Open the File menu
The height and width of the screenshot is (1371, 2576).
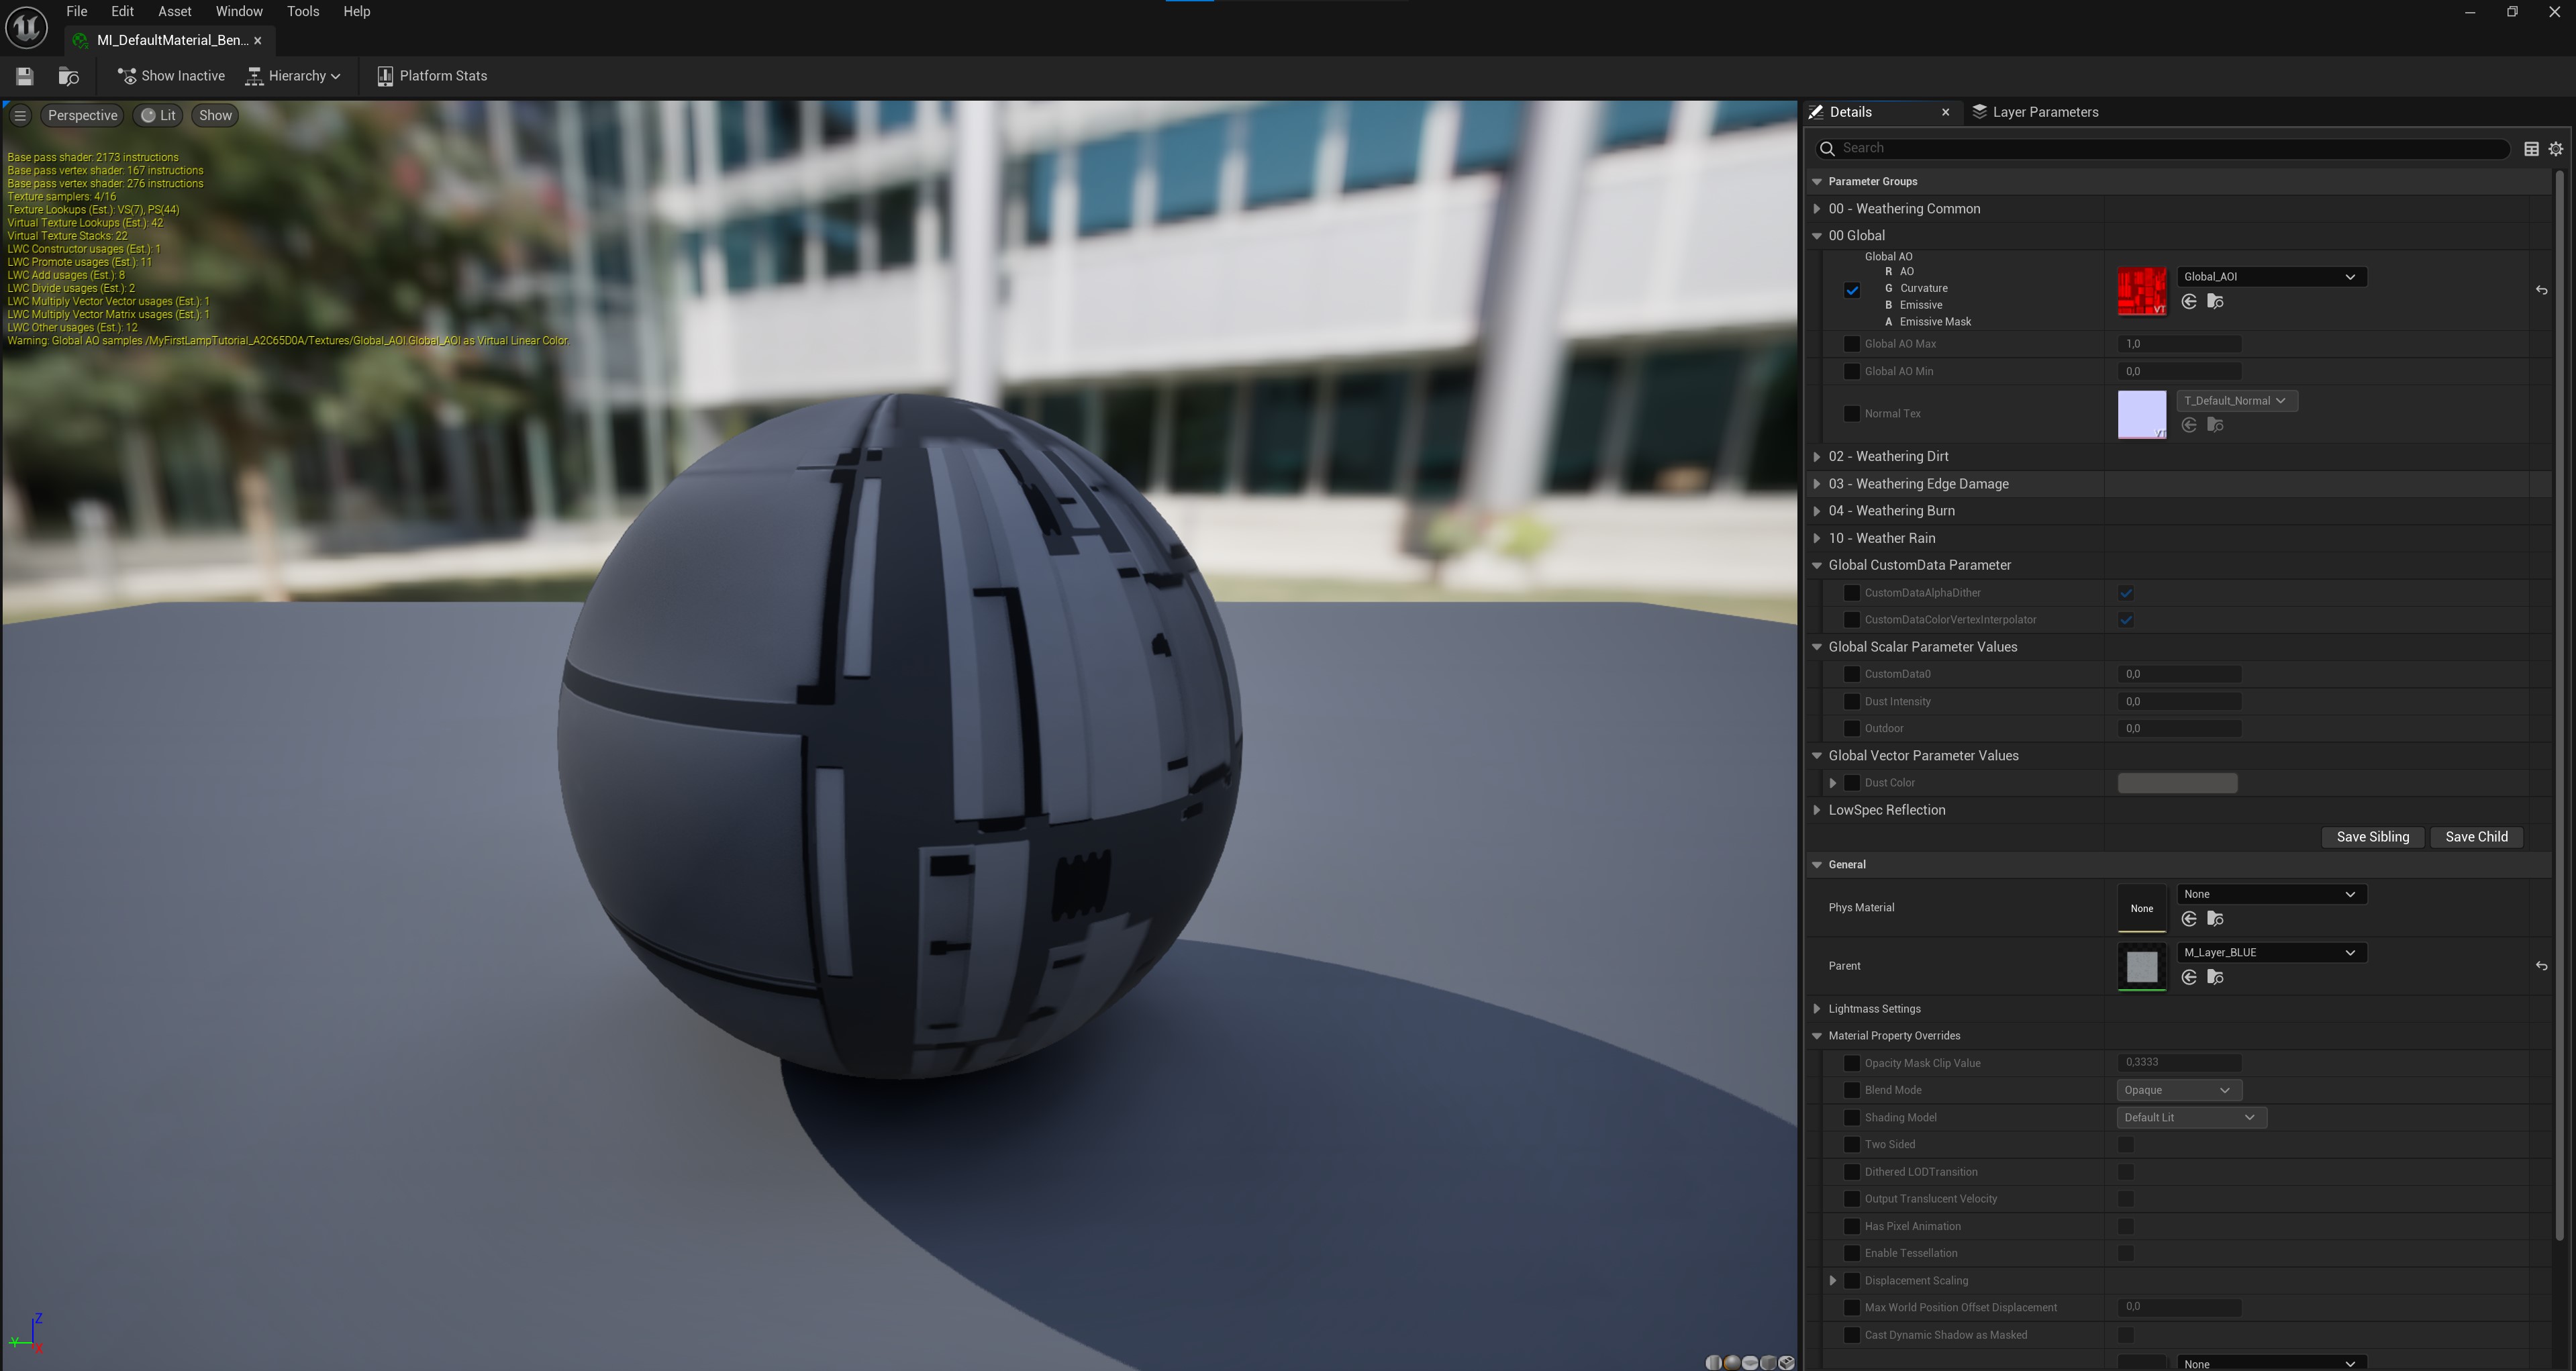(x=76, y=12)
